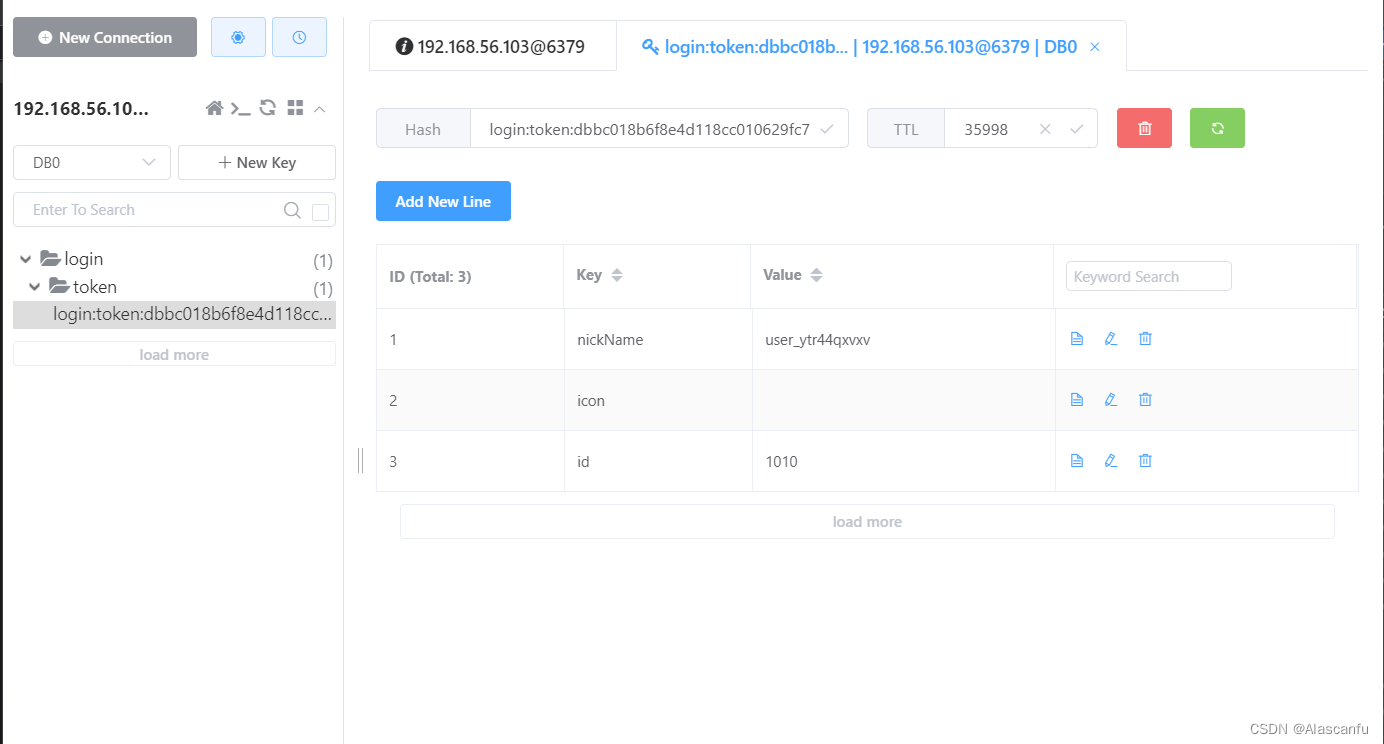
Task: Delete the key with red trash button
Action: click(x=1144, y=128)
